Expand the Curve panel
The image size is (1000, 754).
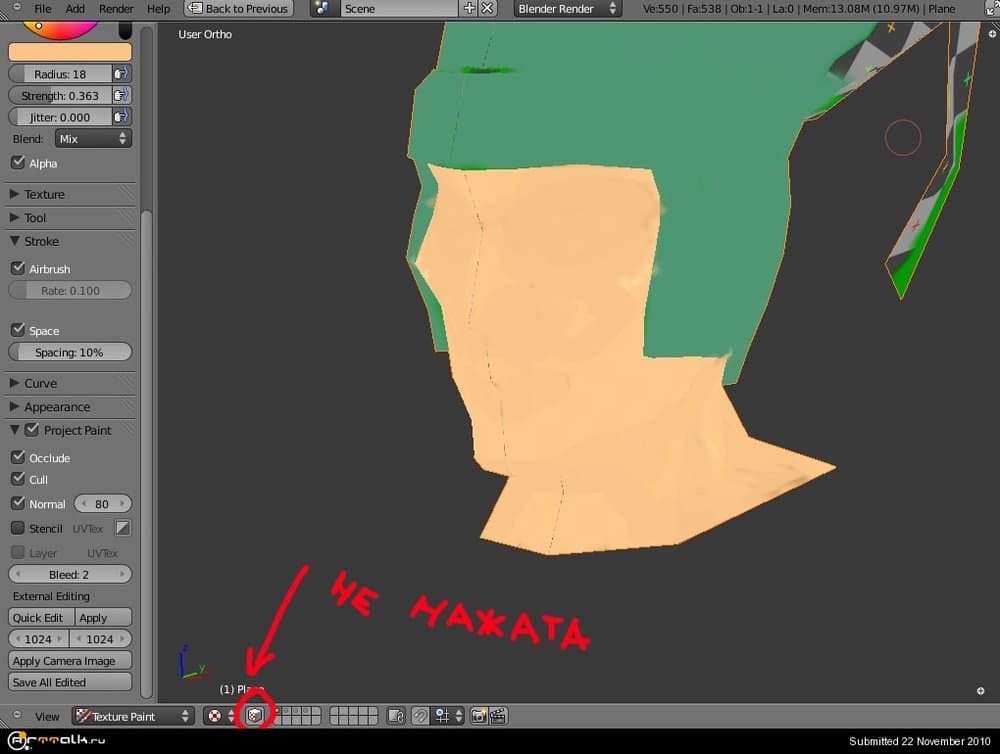[x=40, y=383]
